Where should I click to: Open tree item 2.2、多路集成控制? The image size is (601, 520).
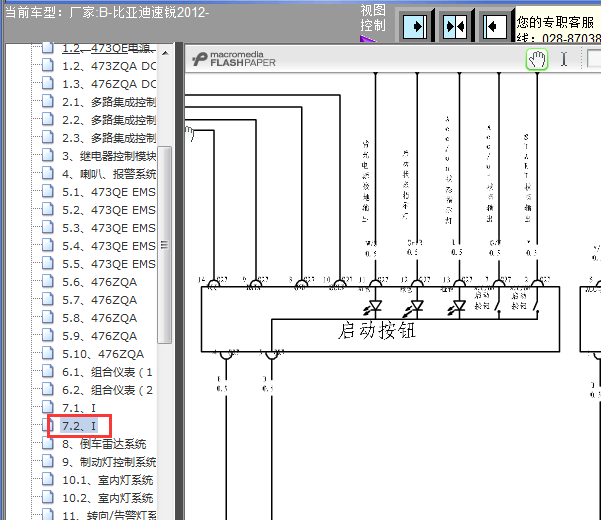click(109, 120)
